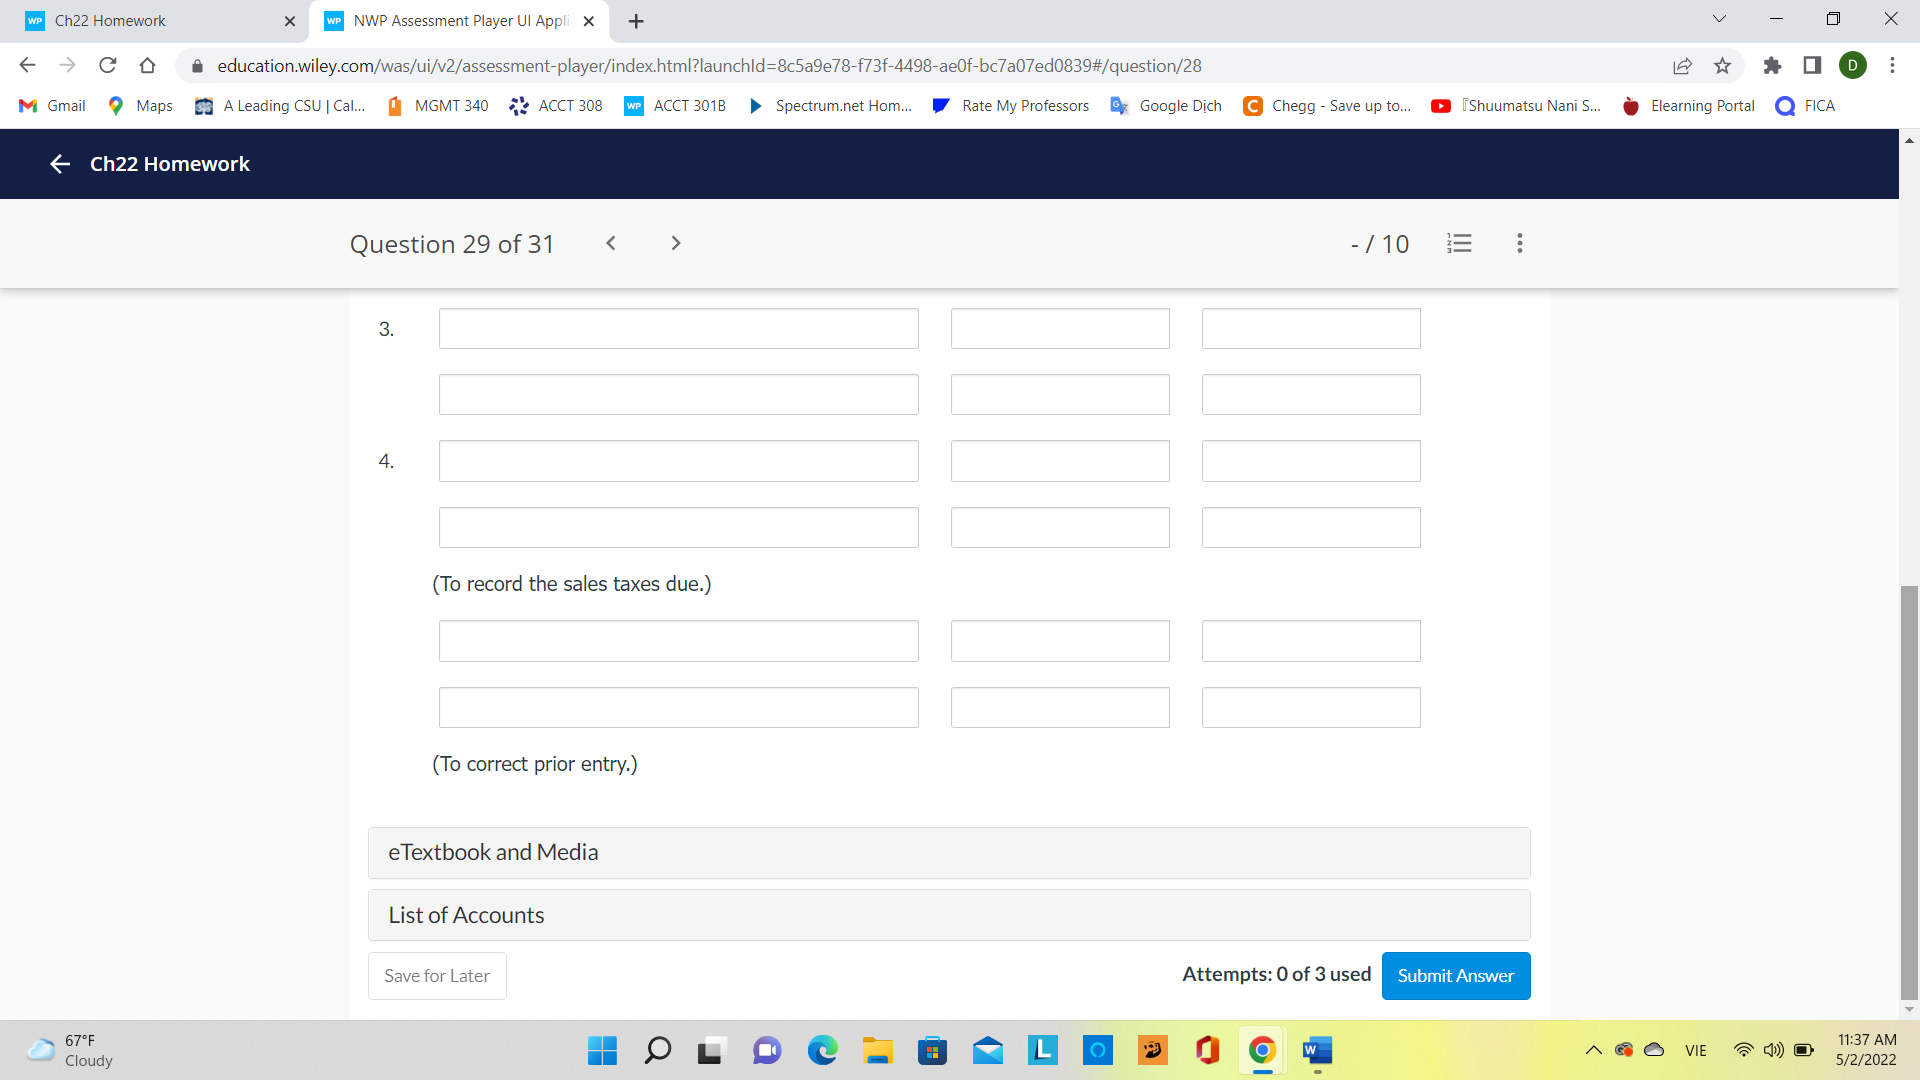Advance to the next question via right chevron
Image resolution: width=1920 pixels, height=1080 pixels.
coord(676,243)
